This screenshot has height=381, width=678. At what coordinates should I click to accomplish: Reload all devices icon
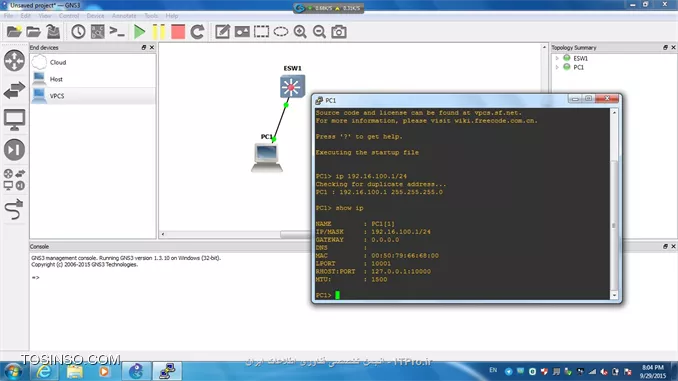pos(197,32)
